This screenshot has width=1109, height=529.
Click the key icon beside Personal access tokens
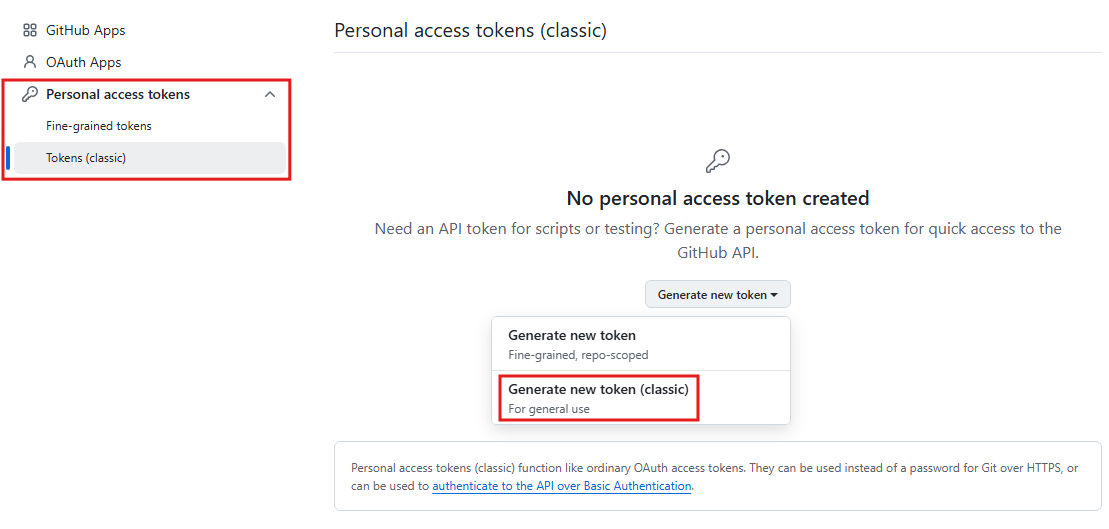click(30, 94)
